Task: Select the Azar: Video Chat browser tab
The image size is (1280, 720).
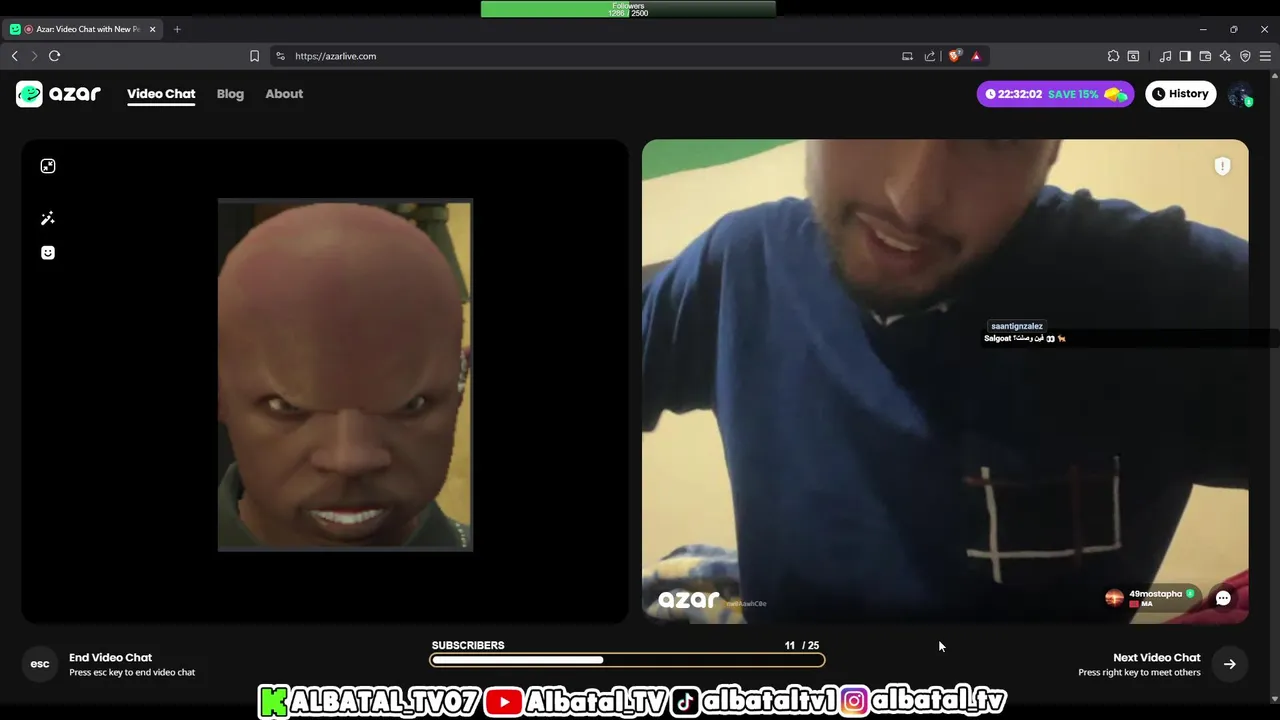Action: click(84, 29)
